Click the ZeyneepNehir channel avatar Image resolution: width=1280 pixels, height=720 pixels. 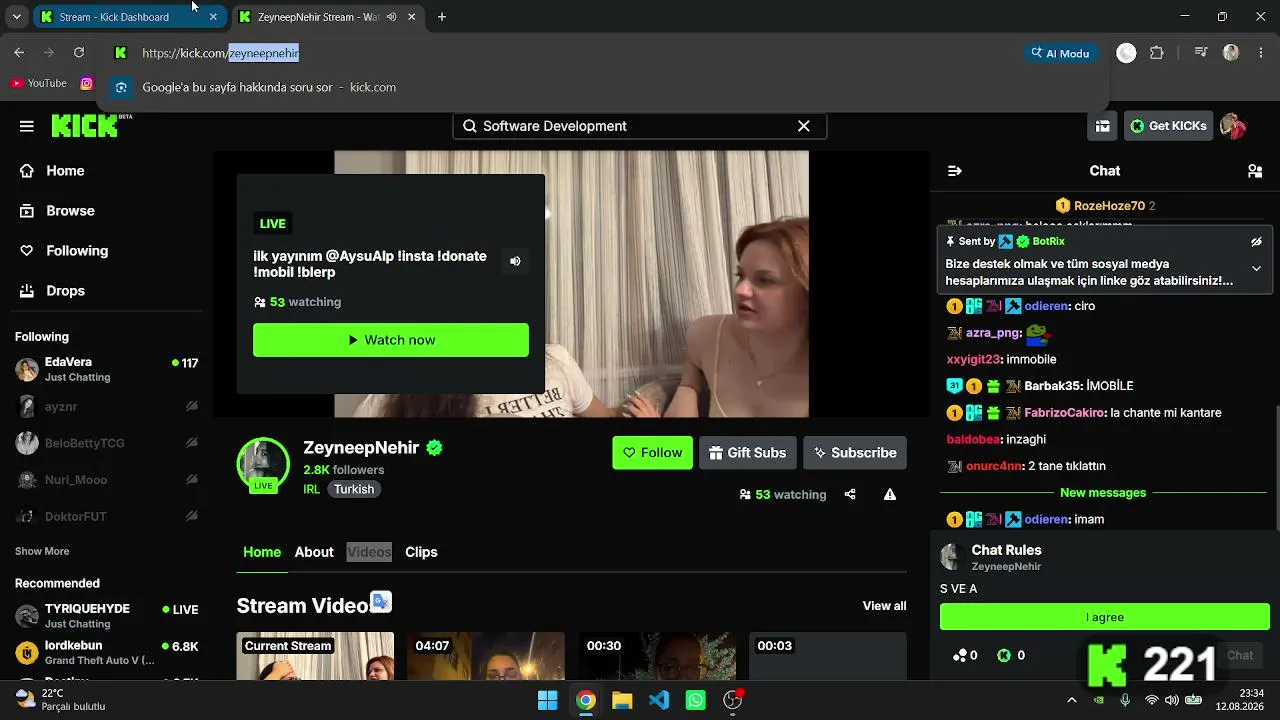(263, 464)
